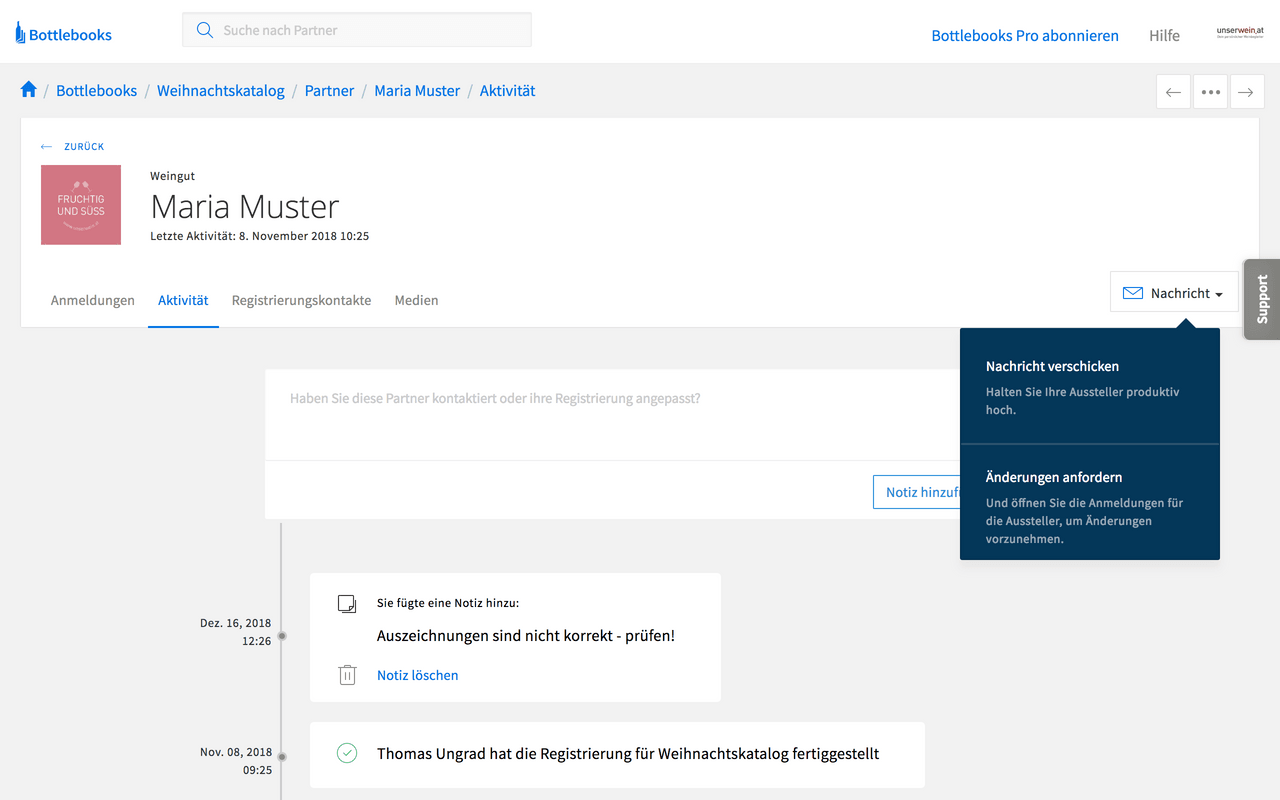Switch to Registrierungskontakte tab

click(301, 300)
